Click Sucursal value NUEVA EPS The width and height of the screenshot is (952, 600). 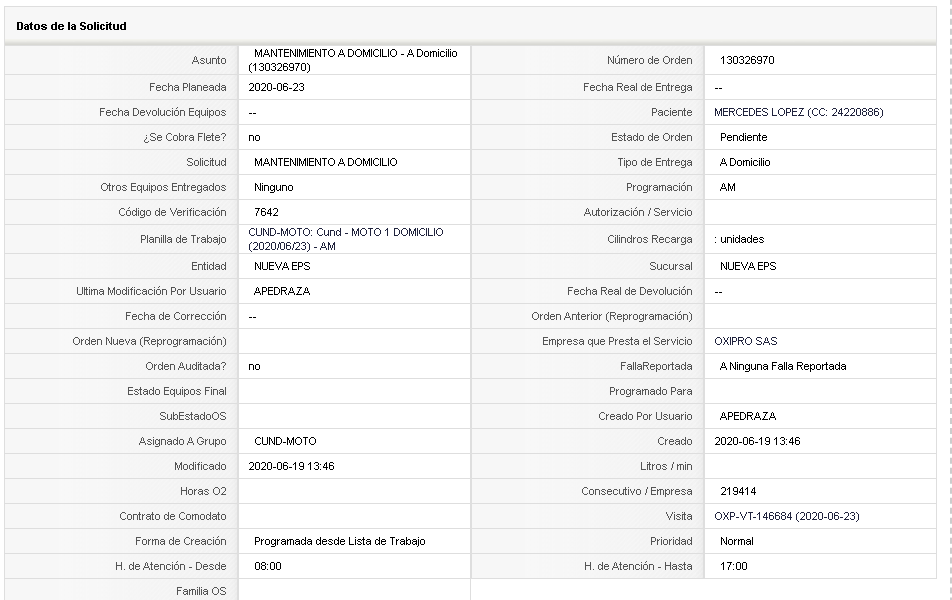point(748,267)
